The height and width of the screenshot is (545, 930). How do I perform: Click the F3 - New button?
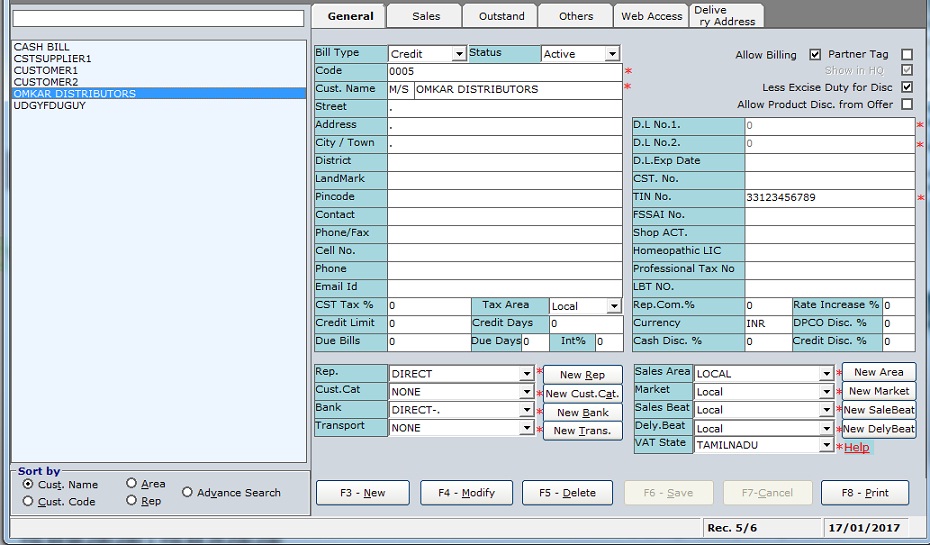pyautogui.click(x=362, y=493)
